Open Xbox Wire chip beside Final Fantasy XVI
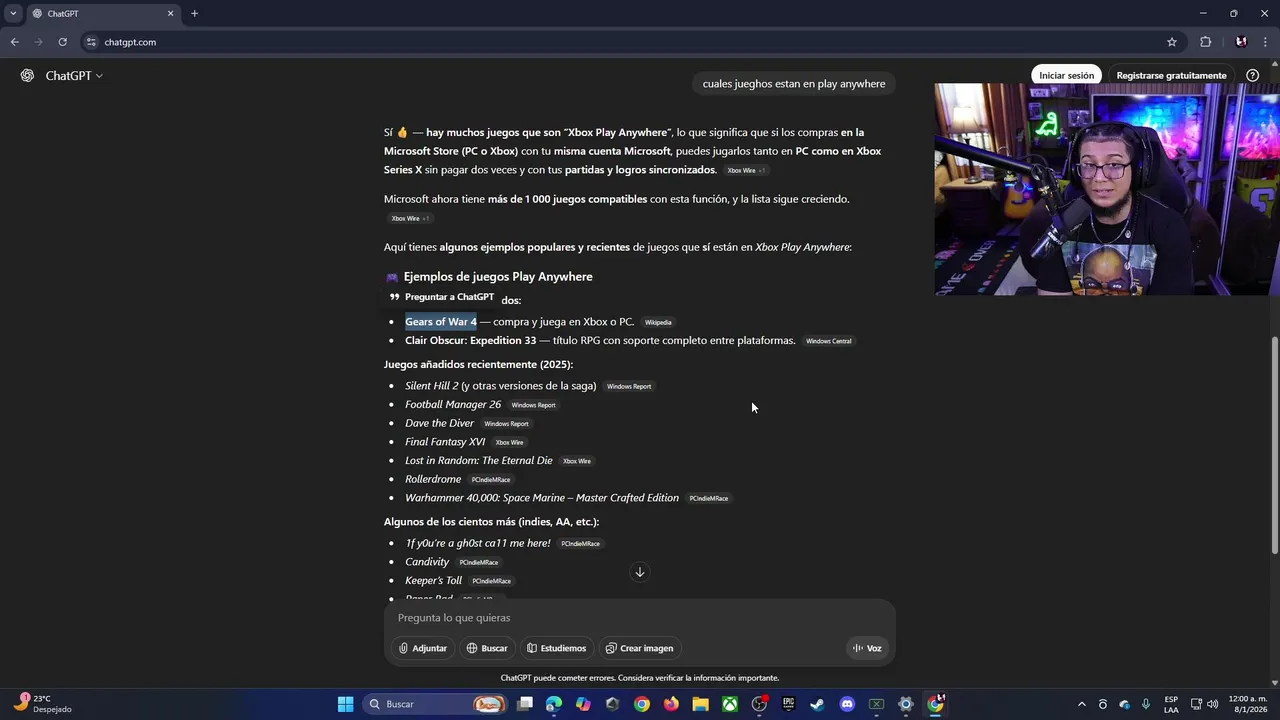 tap(509, 442)
